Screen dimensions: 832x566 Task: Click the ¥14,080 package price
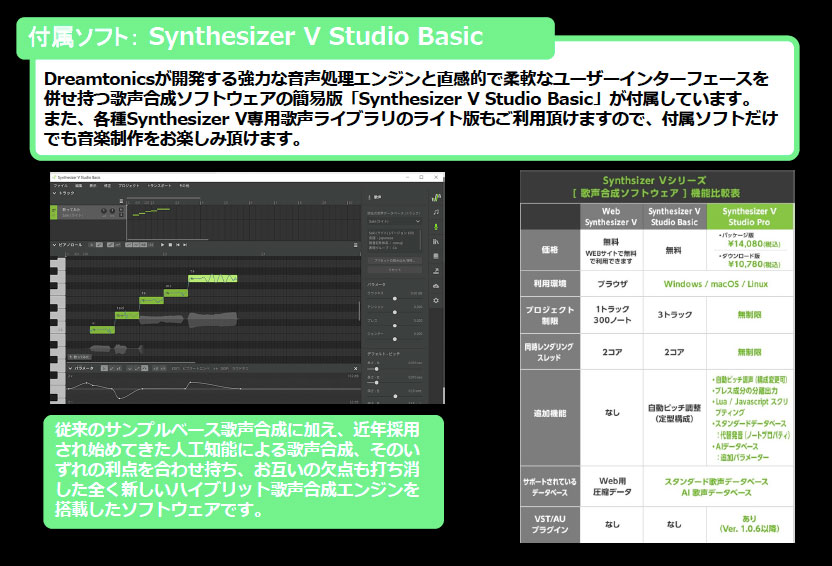point(753,244)
